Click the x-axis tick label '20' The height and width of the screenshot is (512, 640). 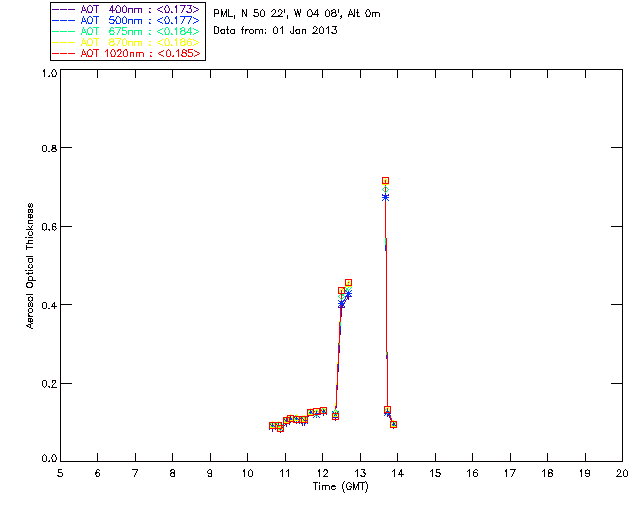(622, 473)
